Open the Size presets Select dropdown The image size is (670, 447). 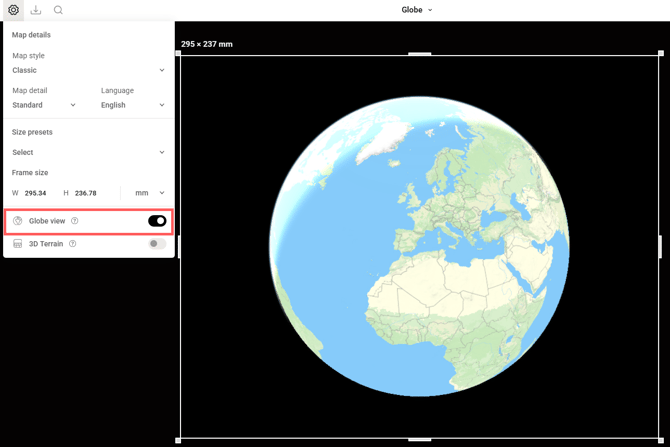(88, 152)
